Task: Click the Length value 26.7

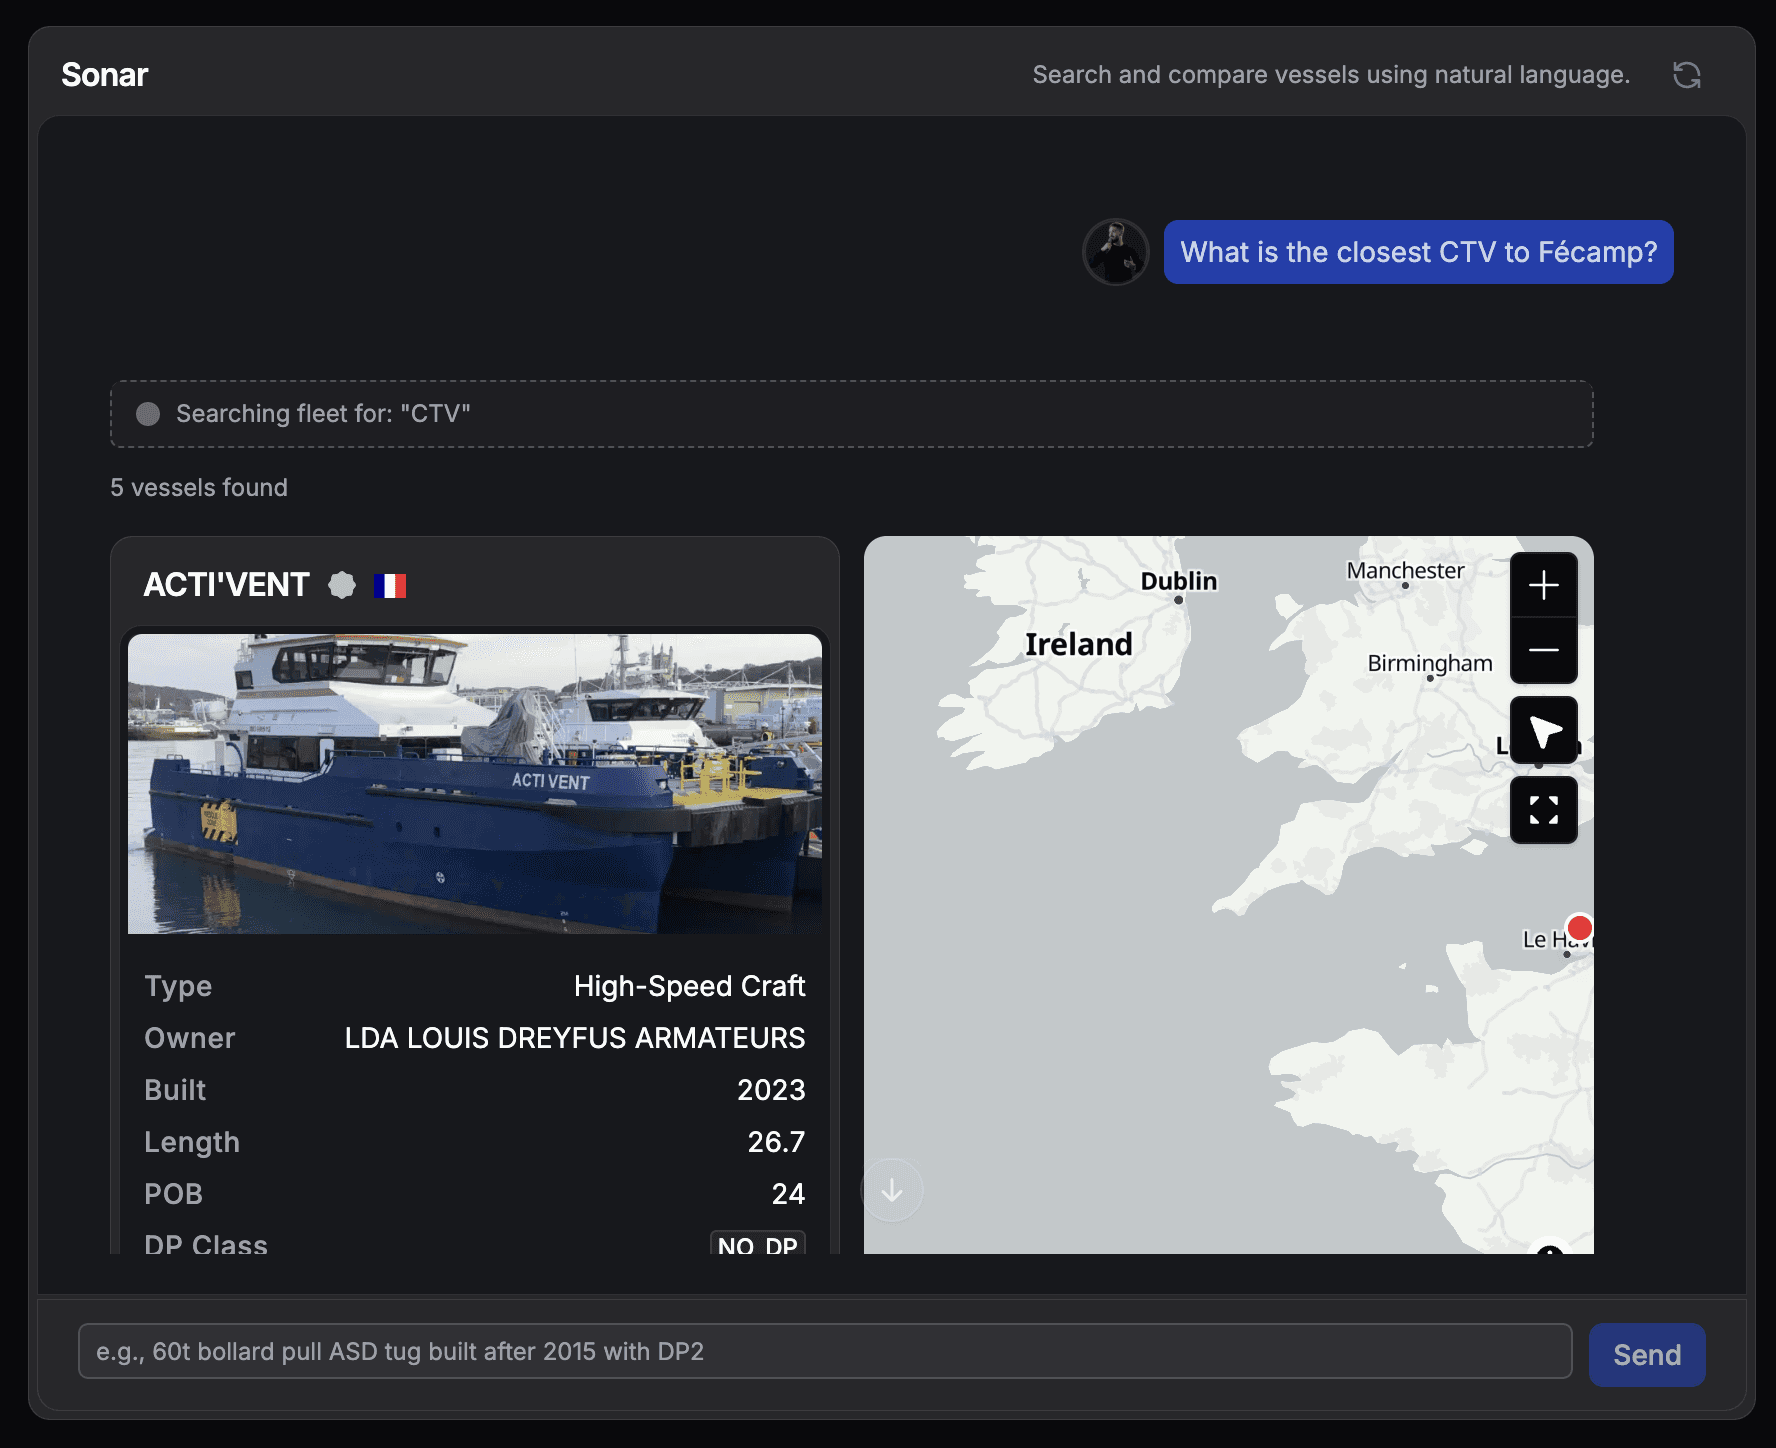Action: [x=776, y=1142]
